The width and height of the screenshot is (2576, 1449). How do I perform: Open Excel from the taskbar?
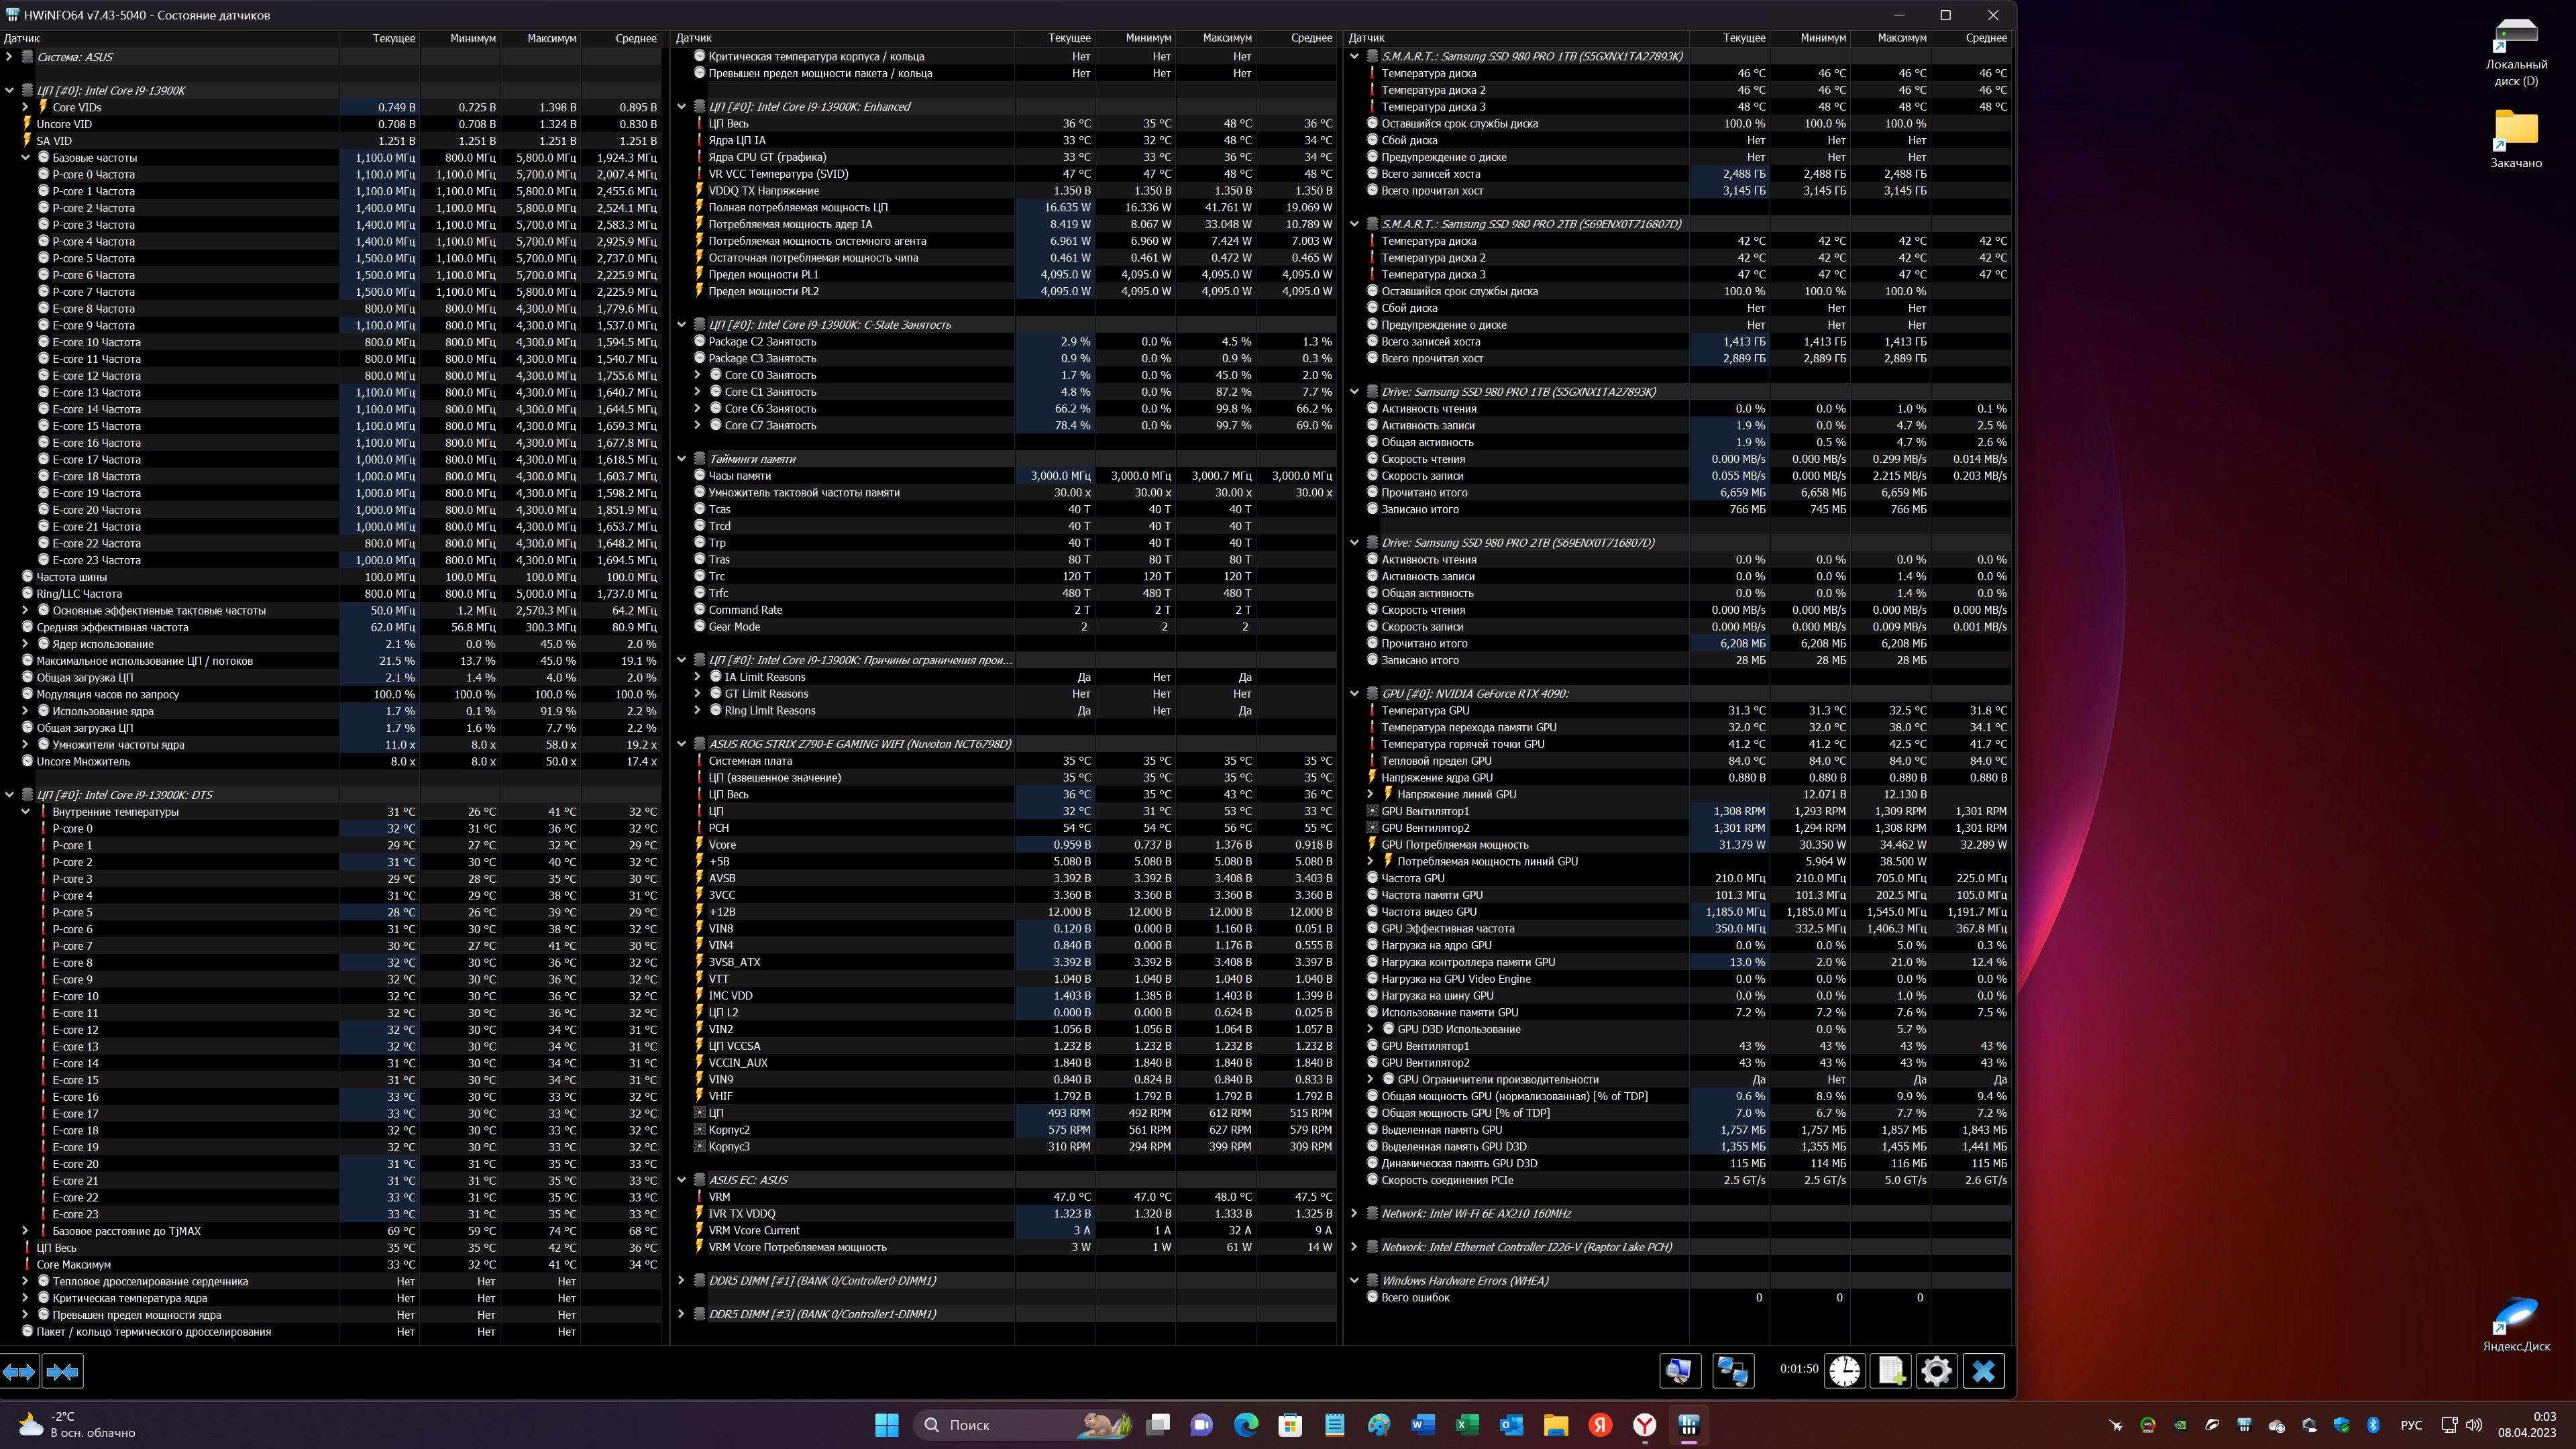click(x=1467, y=1425)
